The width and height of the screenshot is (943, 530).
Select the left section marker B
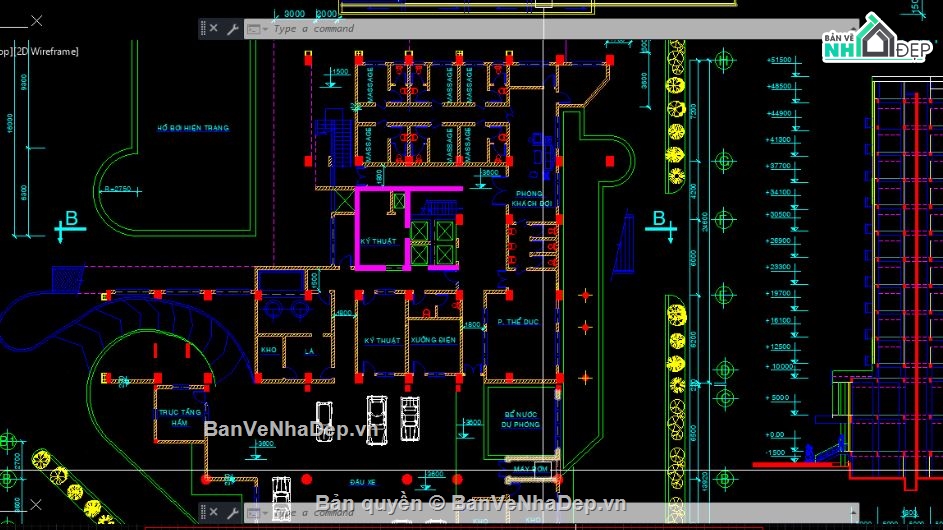pos(69,222)
